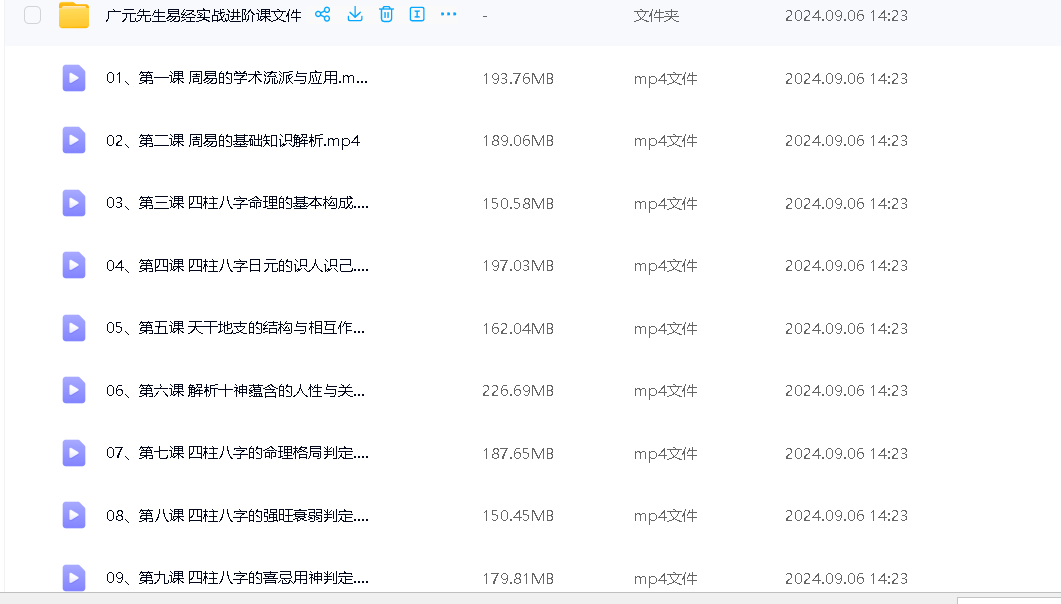This screenshot has height=604, width=1061.
Task: Click the share icon for the folder
Action: click(x=322, y=15)
